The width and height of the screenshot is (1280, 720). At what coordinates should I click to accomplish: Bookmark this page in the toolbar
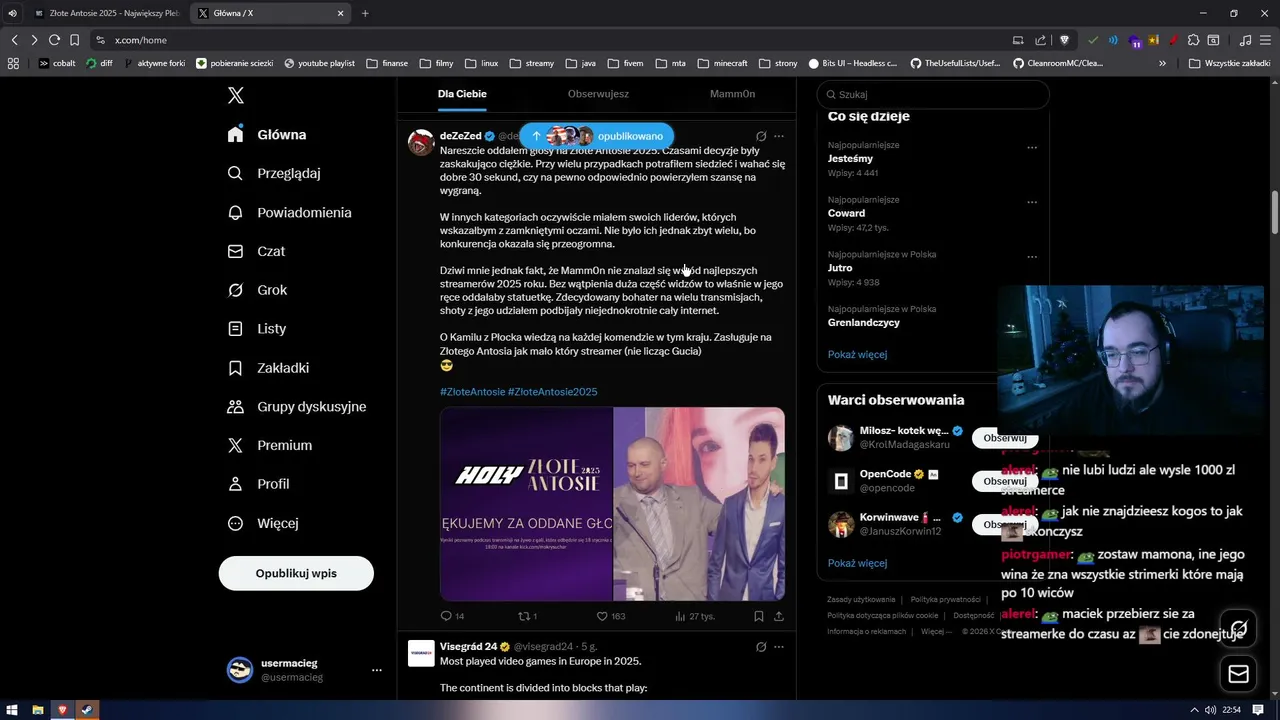coord(74,40)
